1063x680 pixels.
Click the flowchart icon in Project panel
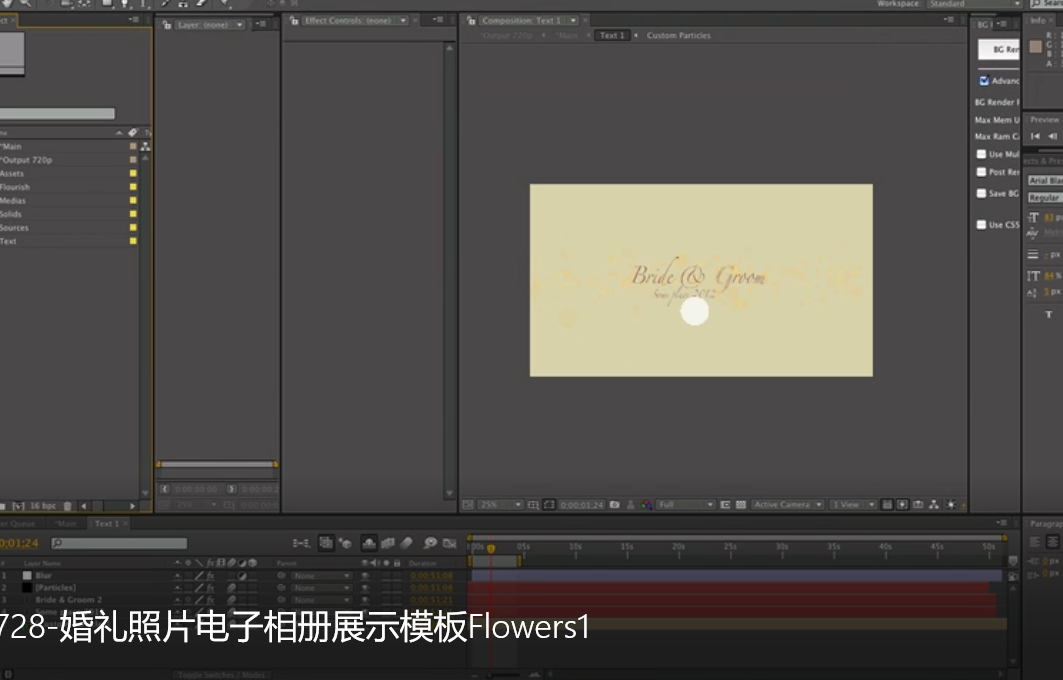point(145,146)
